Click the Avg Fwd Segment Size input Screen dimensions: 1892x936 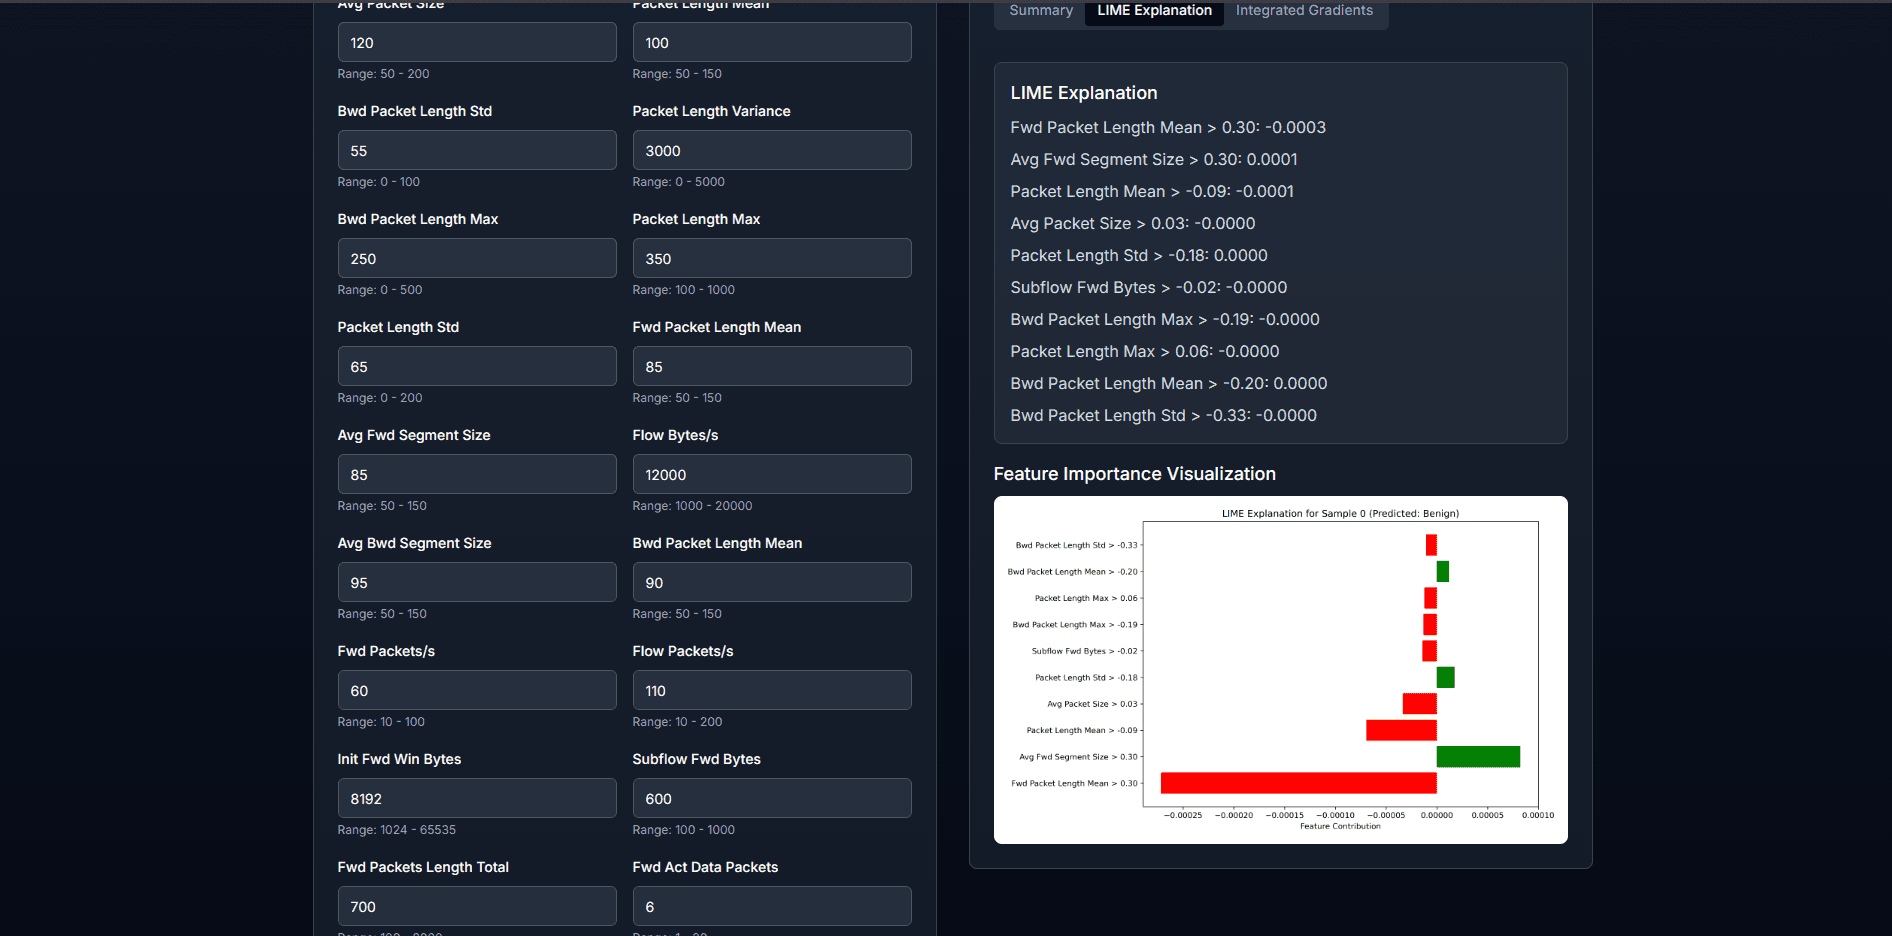tap(477, 474)
